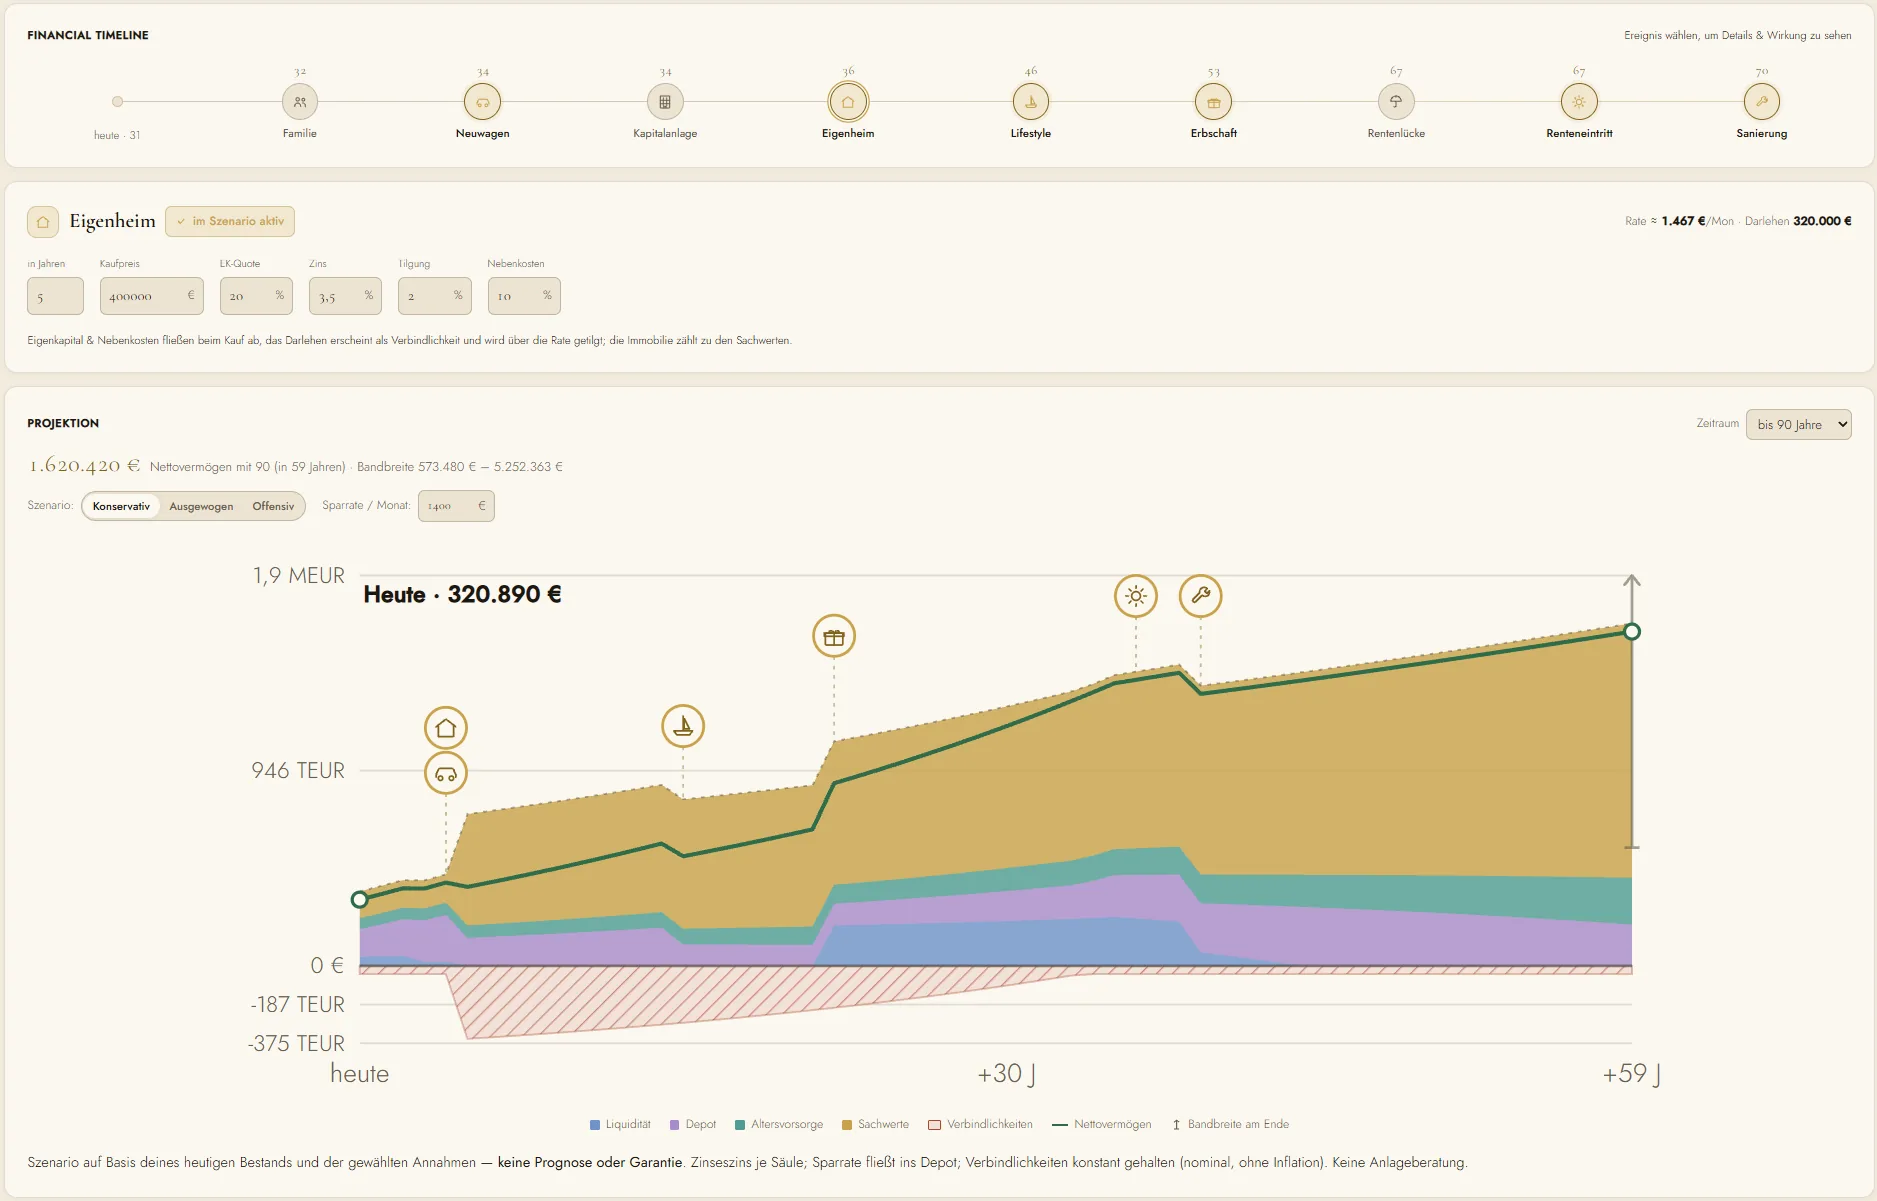1877x1201 pixels.
Task: Edit the Sparrate / Monat field
Action: [x=456, y=506]
